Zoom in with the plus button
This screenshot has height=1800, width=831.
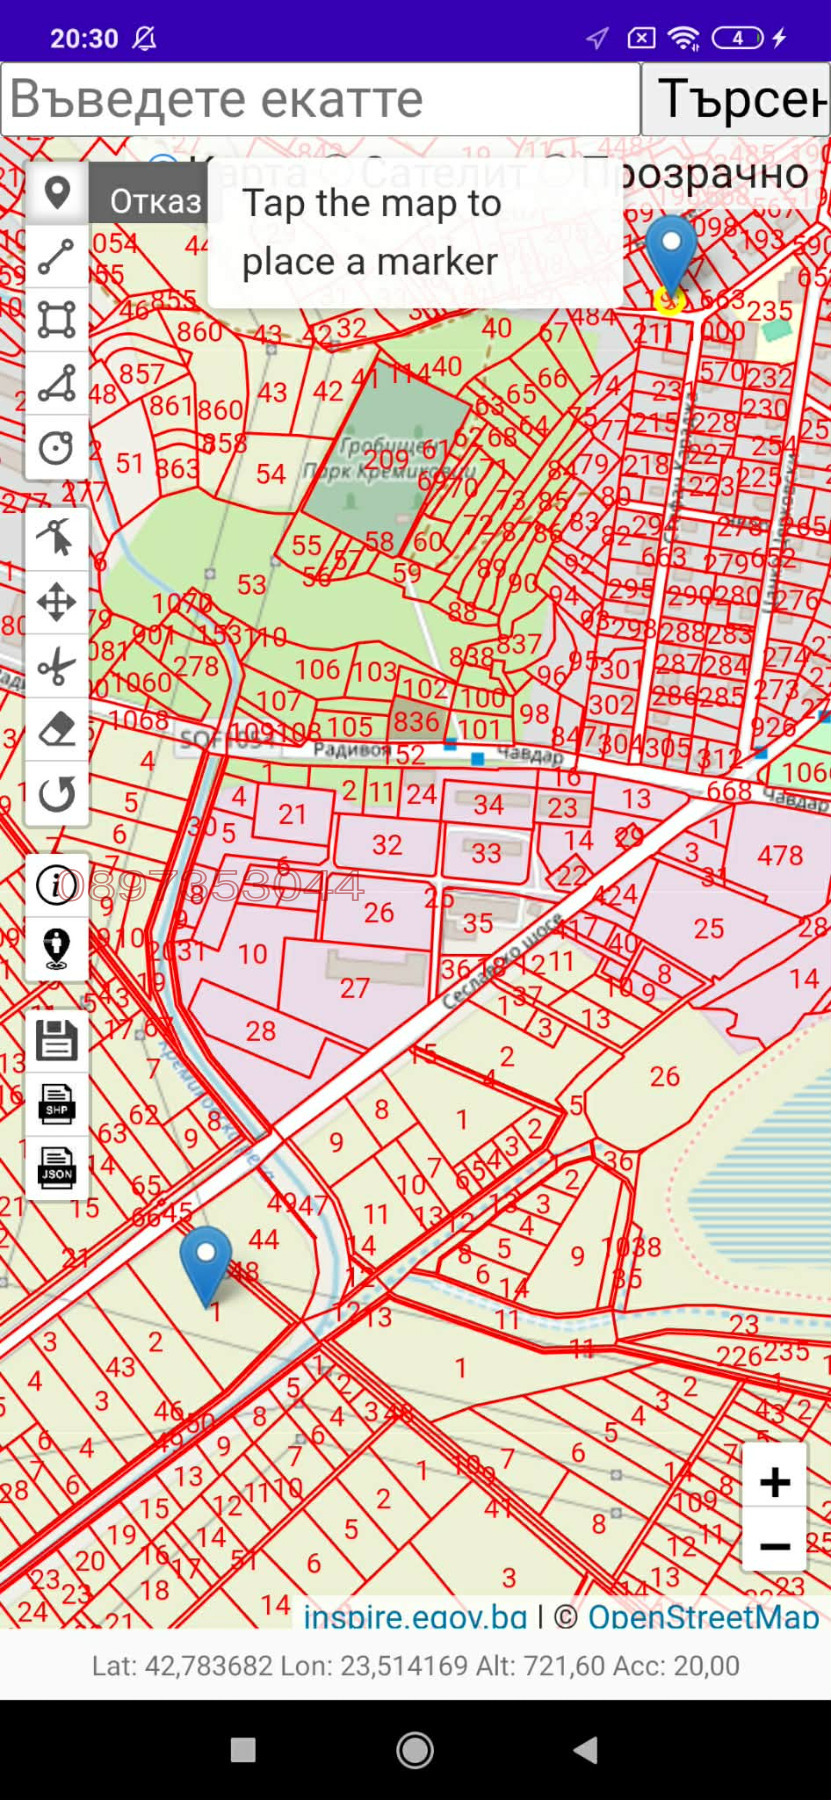775,1482
